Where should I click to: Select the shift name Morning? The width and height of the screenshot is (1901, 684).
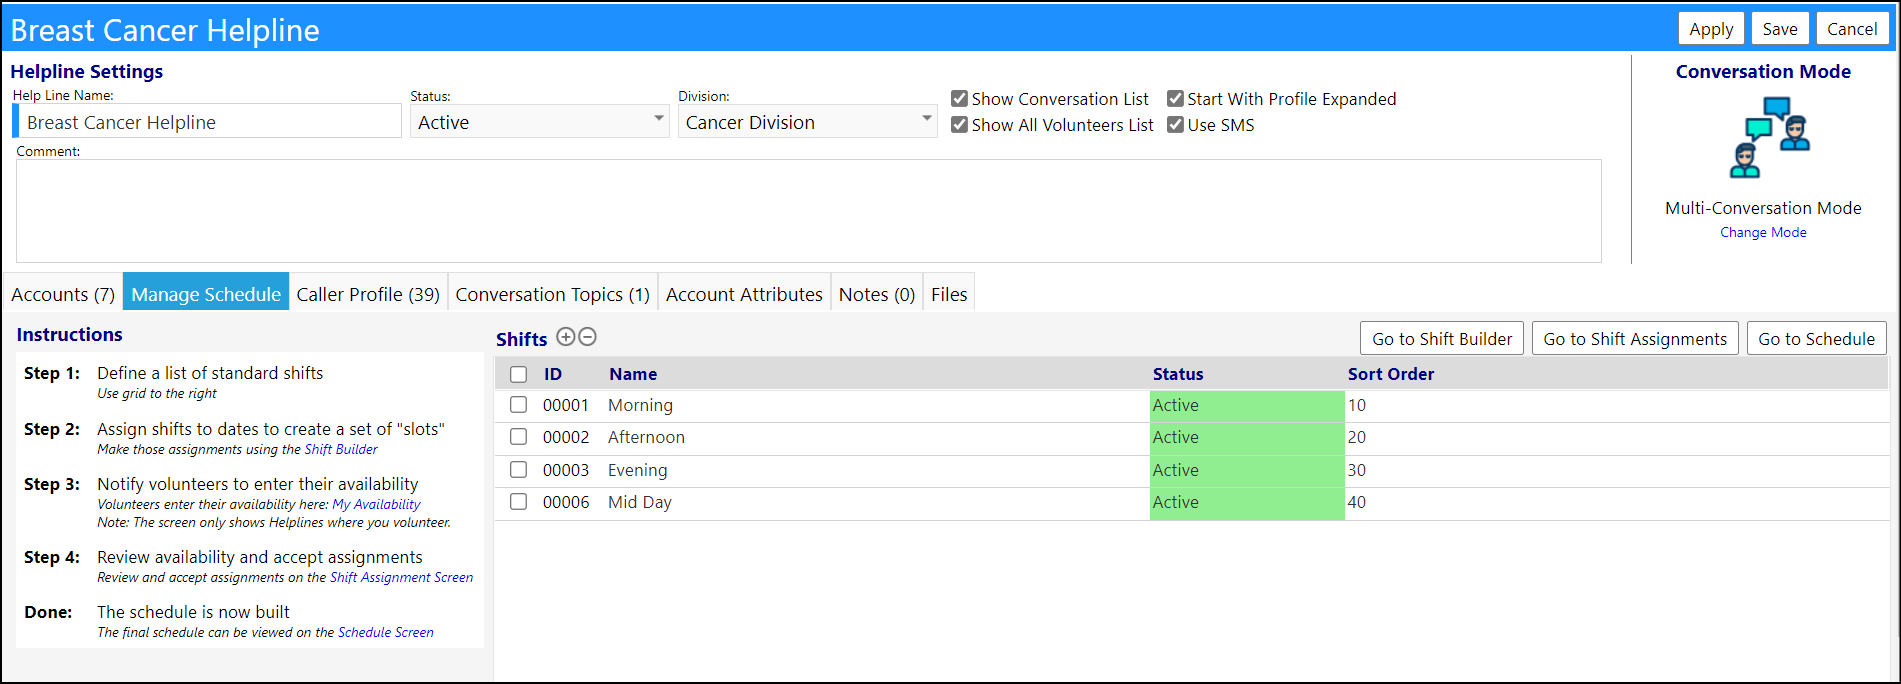pyautogui.click(x=640, y=405)
